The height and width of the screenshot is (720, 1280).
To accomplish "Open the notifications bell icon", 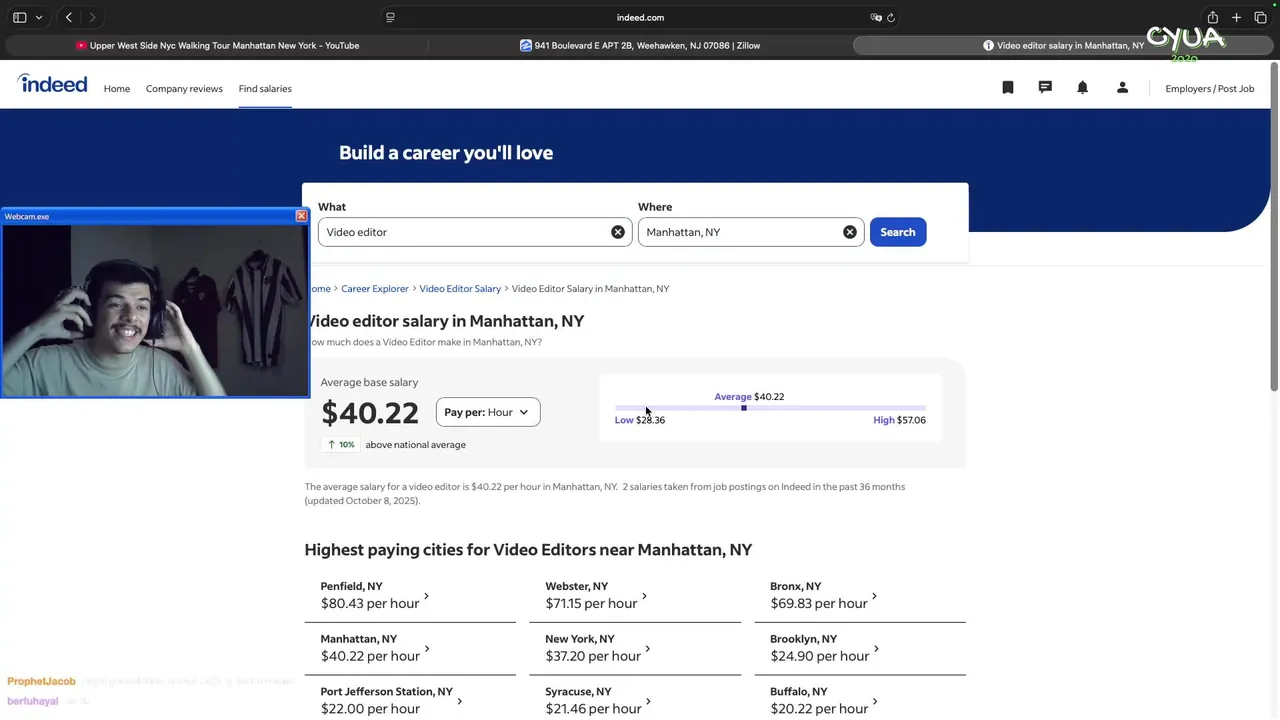I will point(1082,88).
